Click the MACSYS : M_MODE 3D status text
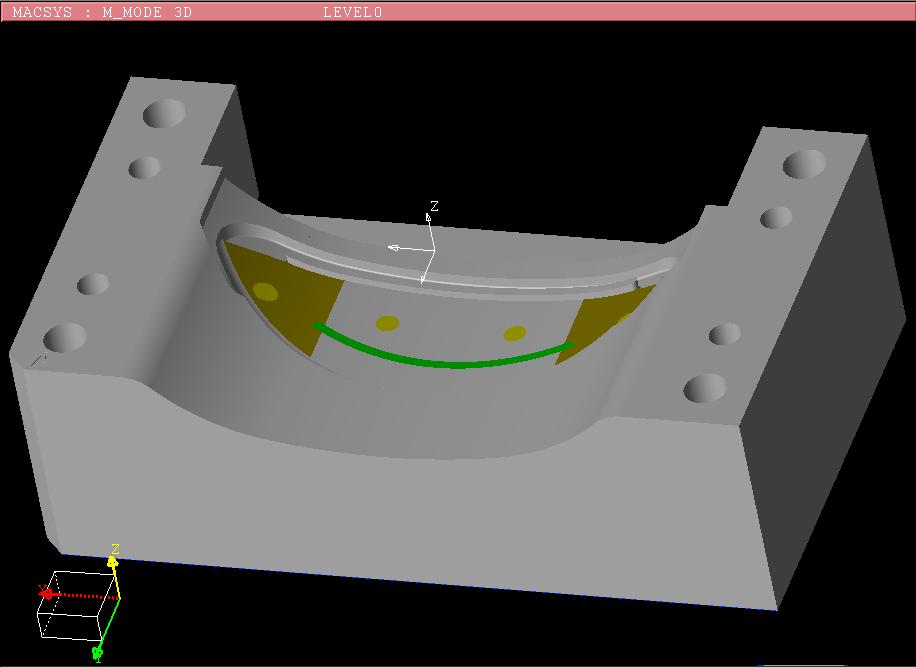916x667 pixels. pyautogui.click(x=102, y=12)
